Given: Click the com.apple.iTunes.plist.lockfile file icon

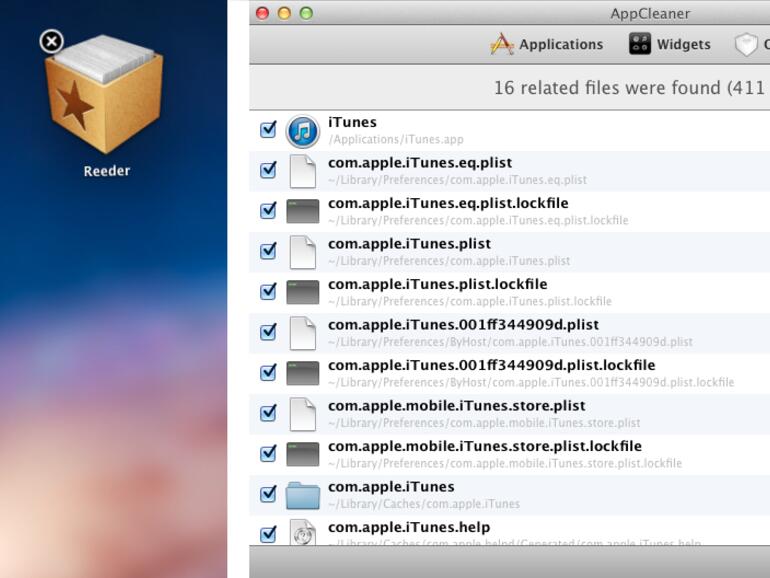Looking at the screenshot, I should pos(302,292).
